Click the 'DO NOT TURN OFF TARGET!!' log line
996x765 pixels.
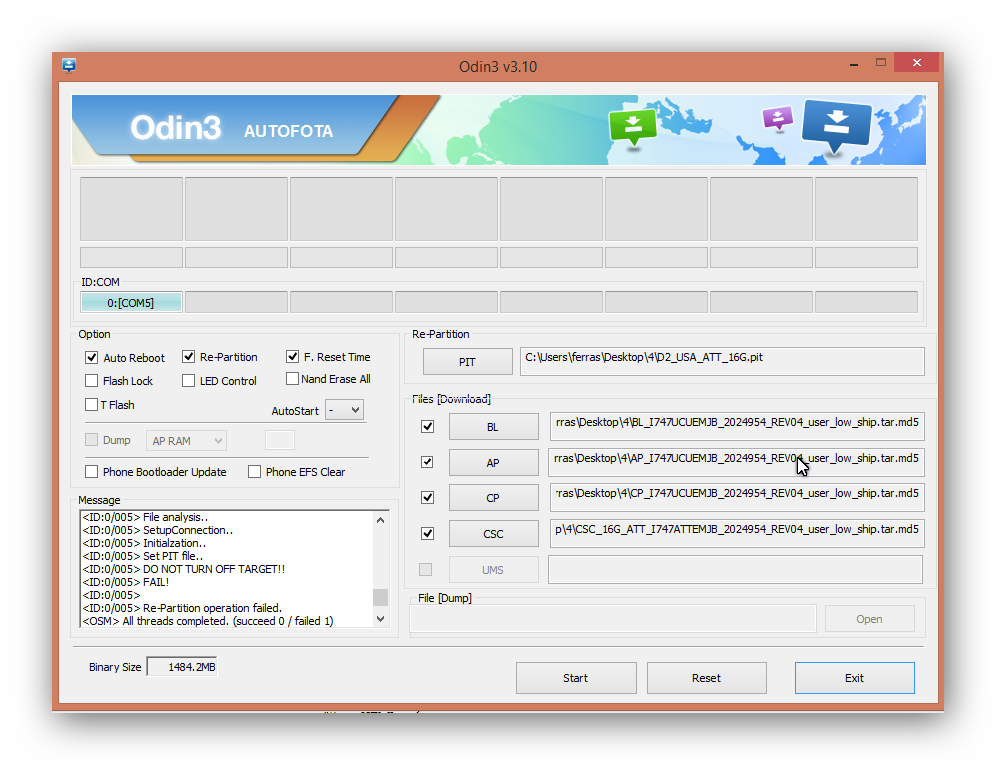click(184, 569)
